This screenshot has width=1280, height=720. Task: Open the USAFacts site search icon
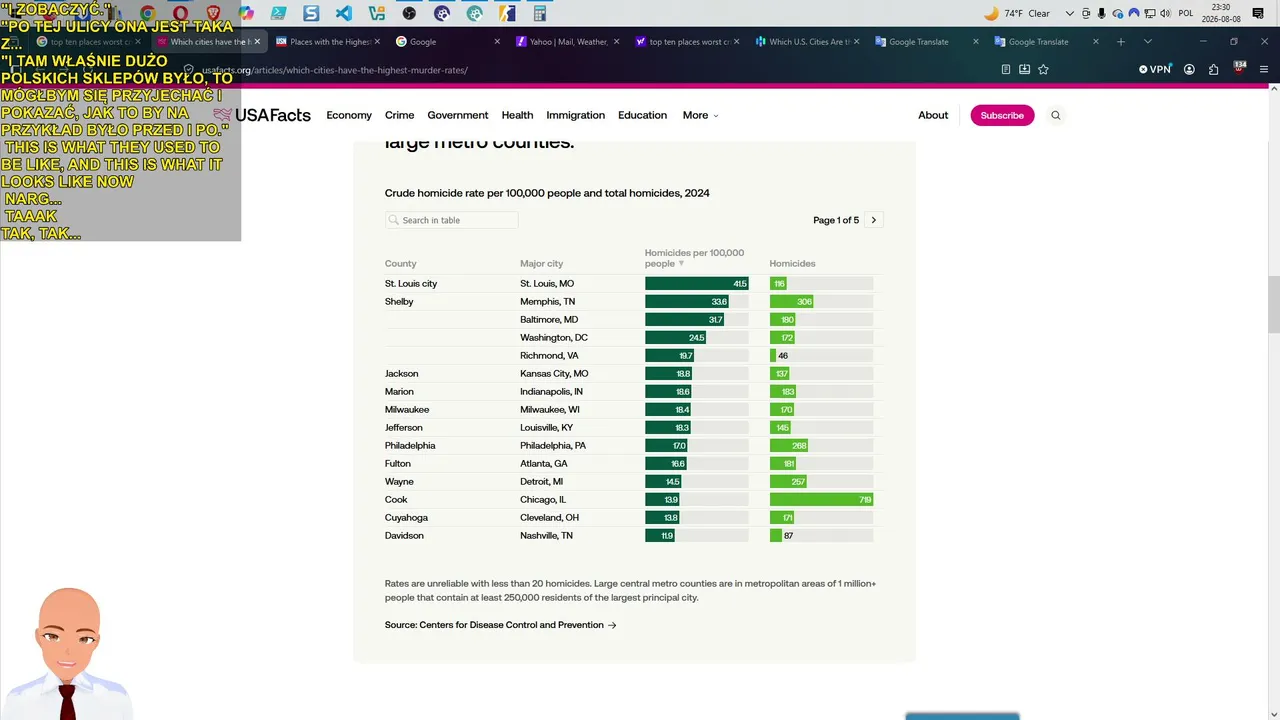pyautogui.click(x=1055, y=115)
